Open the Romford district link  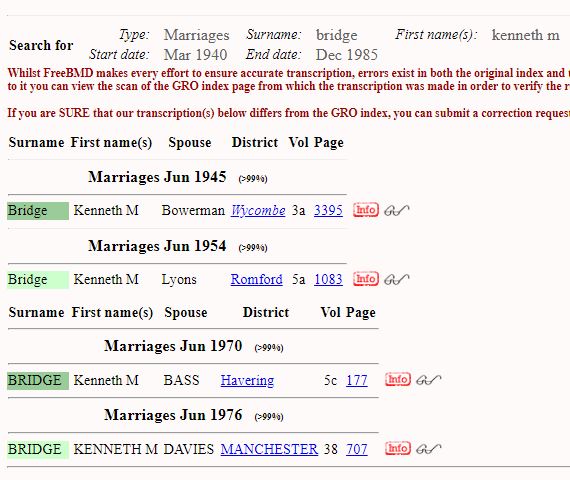tap(256, 279)
